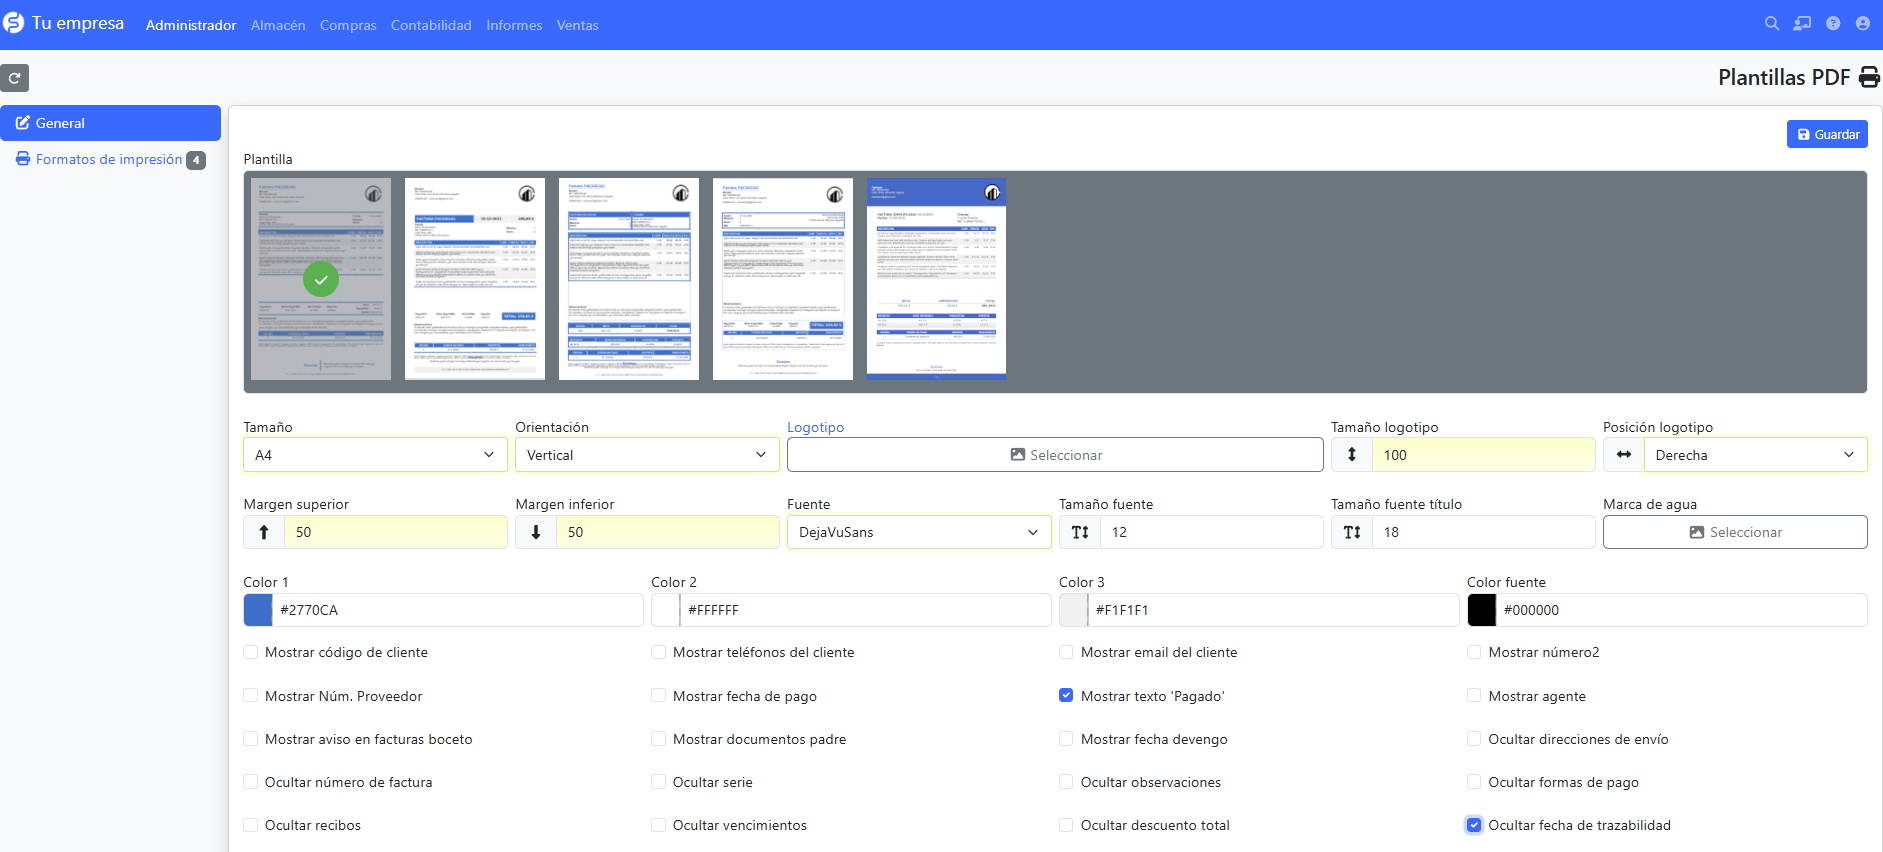Click the top margin up arrow icon
This screenshot has width=1883, height=852.
264,532
